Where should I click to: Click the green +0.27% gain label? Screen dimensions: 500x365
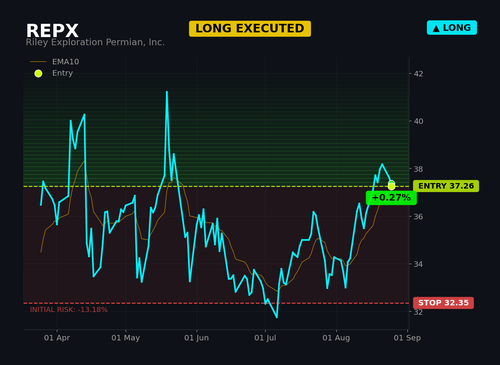coord(391,198)
